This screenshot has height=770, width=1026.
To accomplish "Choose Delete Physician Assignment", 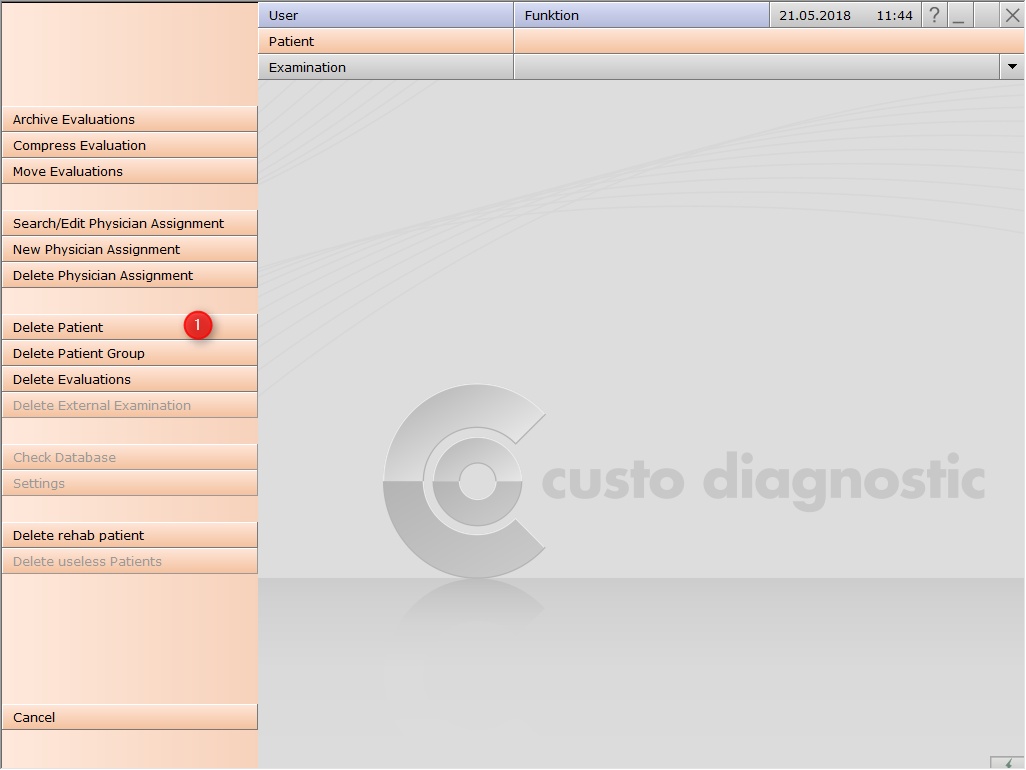I will pyautogui.click(x=130, y=275).
